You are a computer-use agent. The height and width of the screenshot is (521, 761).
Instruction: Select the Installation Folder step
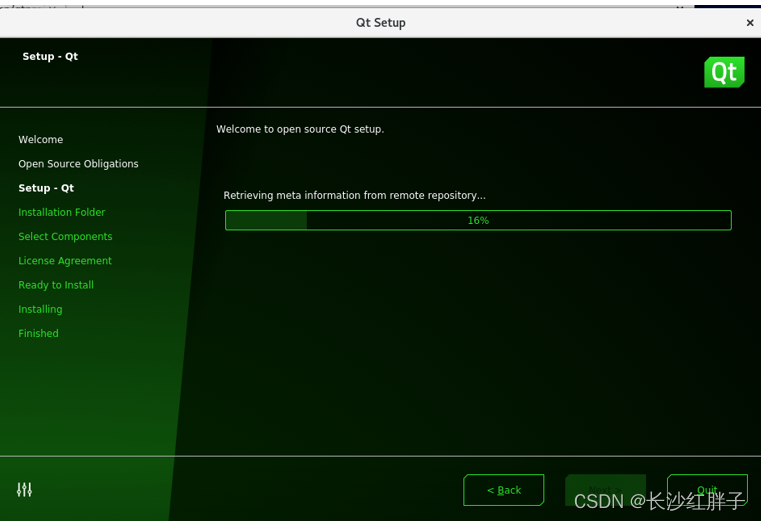pyautogui.click(x=62, y=212)
